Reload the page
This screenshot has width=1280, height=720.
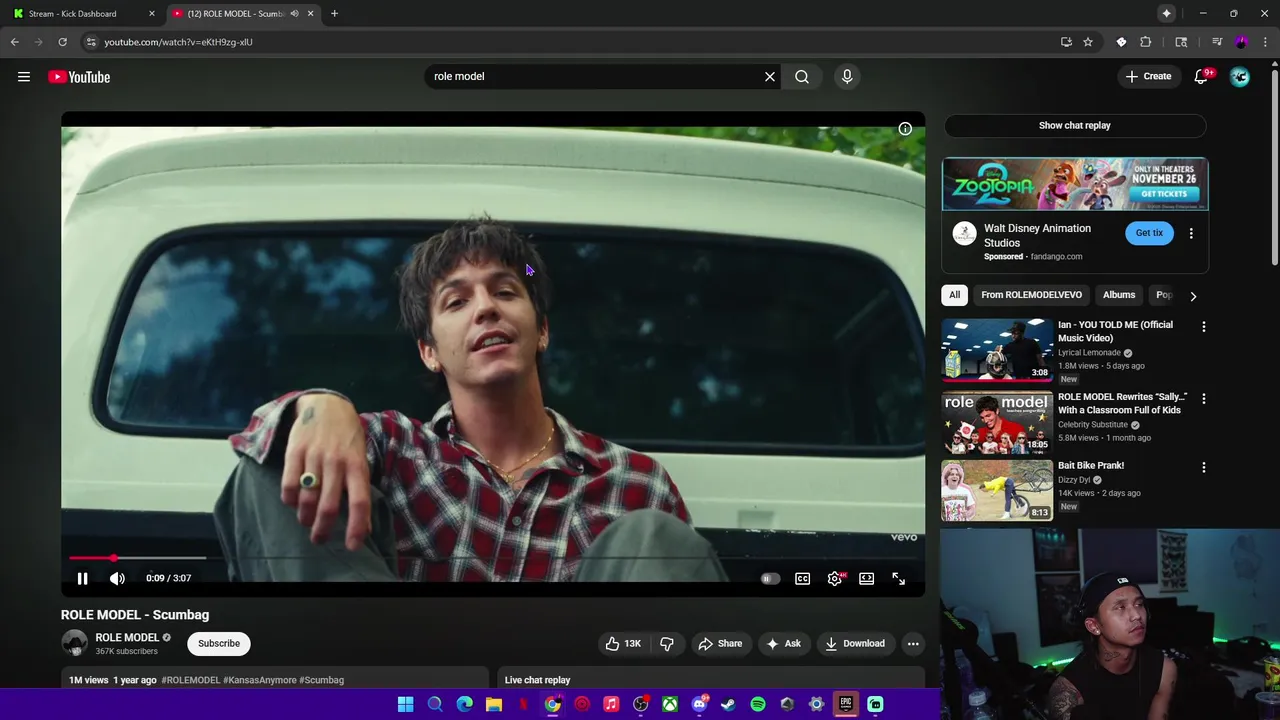click(62, 42)
